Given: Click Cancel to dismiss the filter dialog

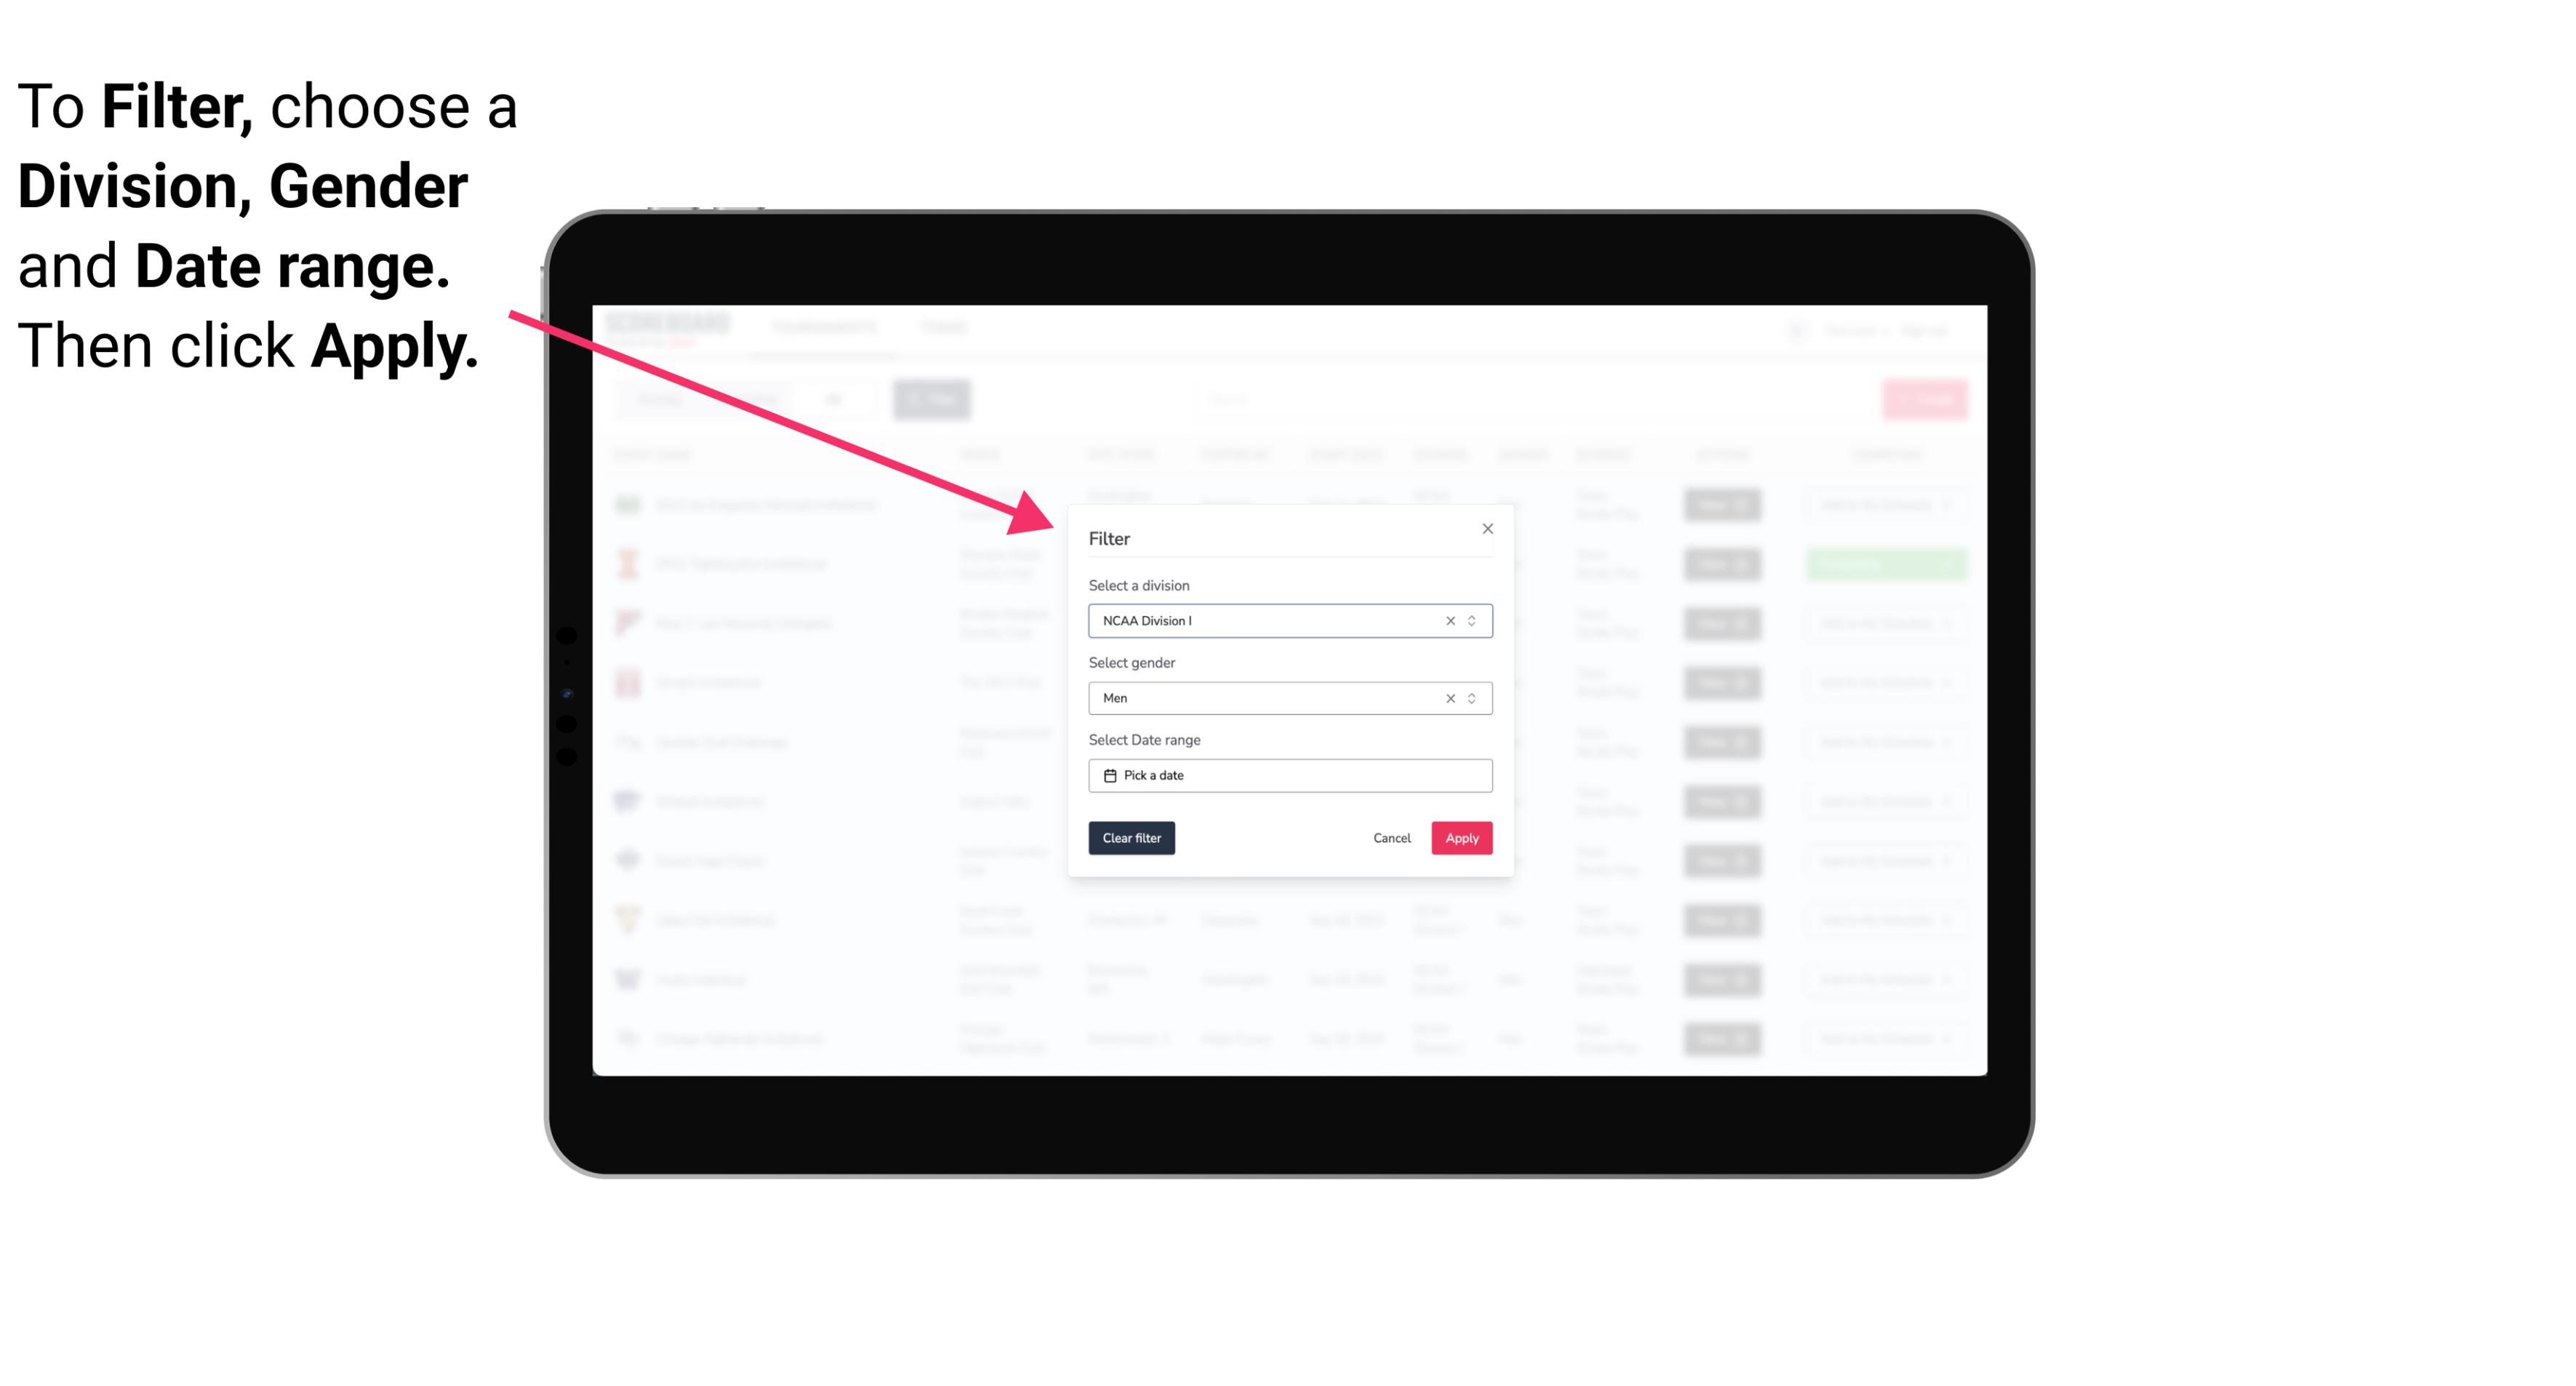Looking at the screenshot, I should pos(1391,838).
